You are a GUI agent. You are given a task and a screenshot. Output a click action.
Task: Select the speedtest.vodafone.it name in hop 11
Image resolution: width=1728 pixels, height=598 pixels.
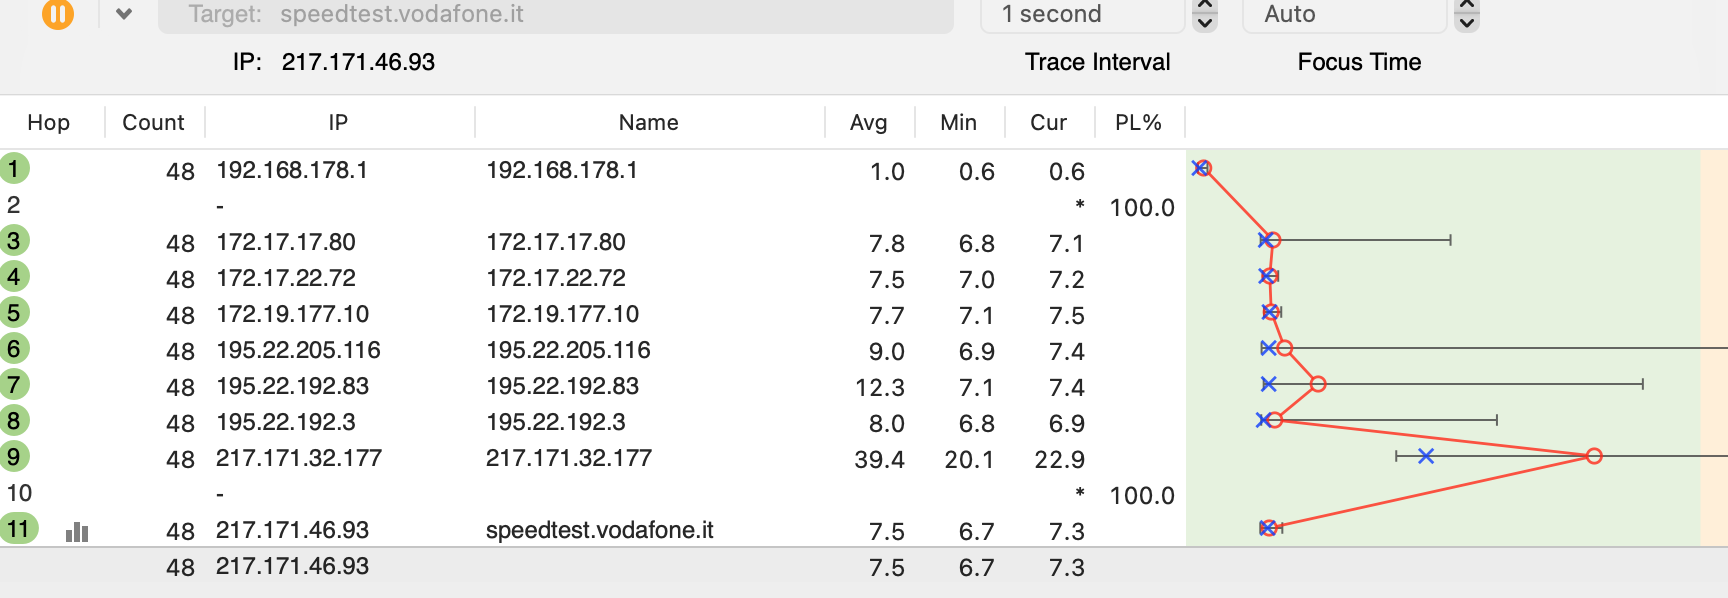click(599, 531)
